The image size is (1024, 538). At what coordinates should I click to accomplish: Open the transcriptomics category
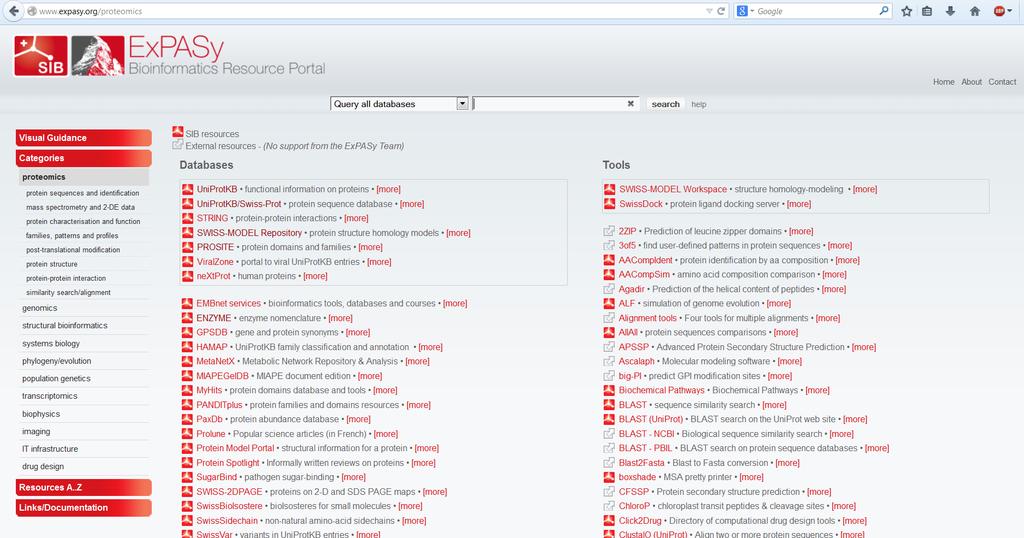[50, 396]
